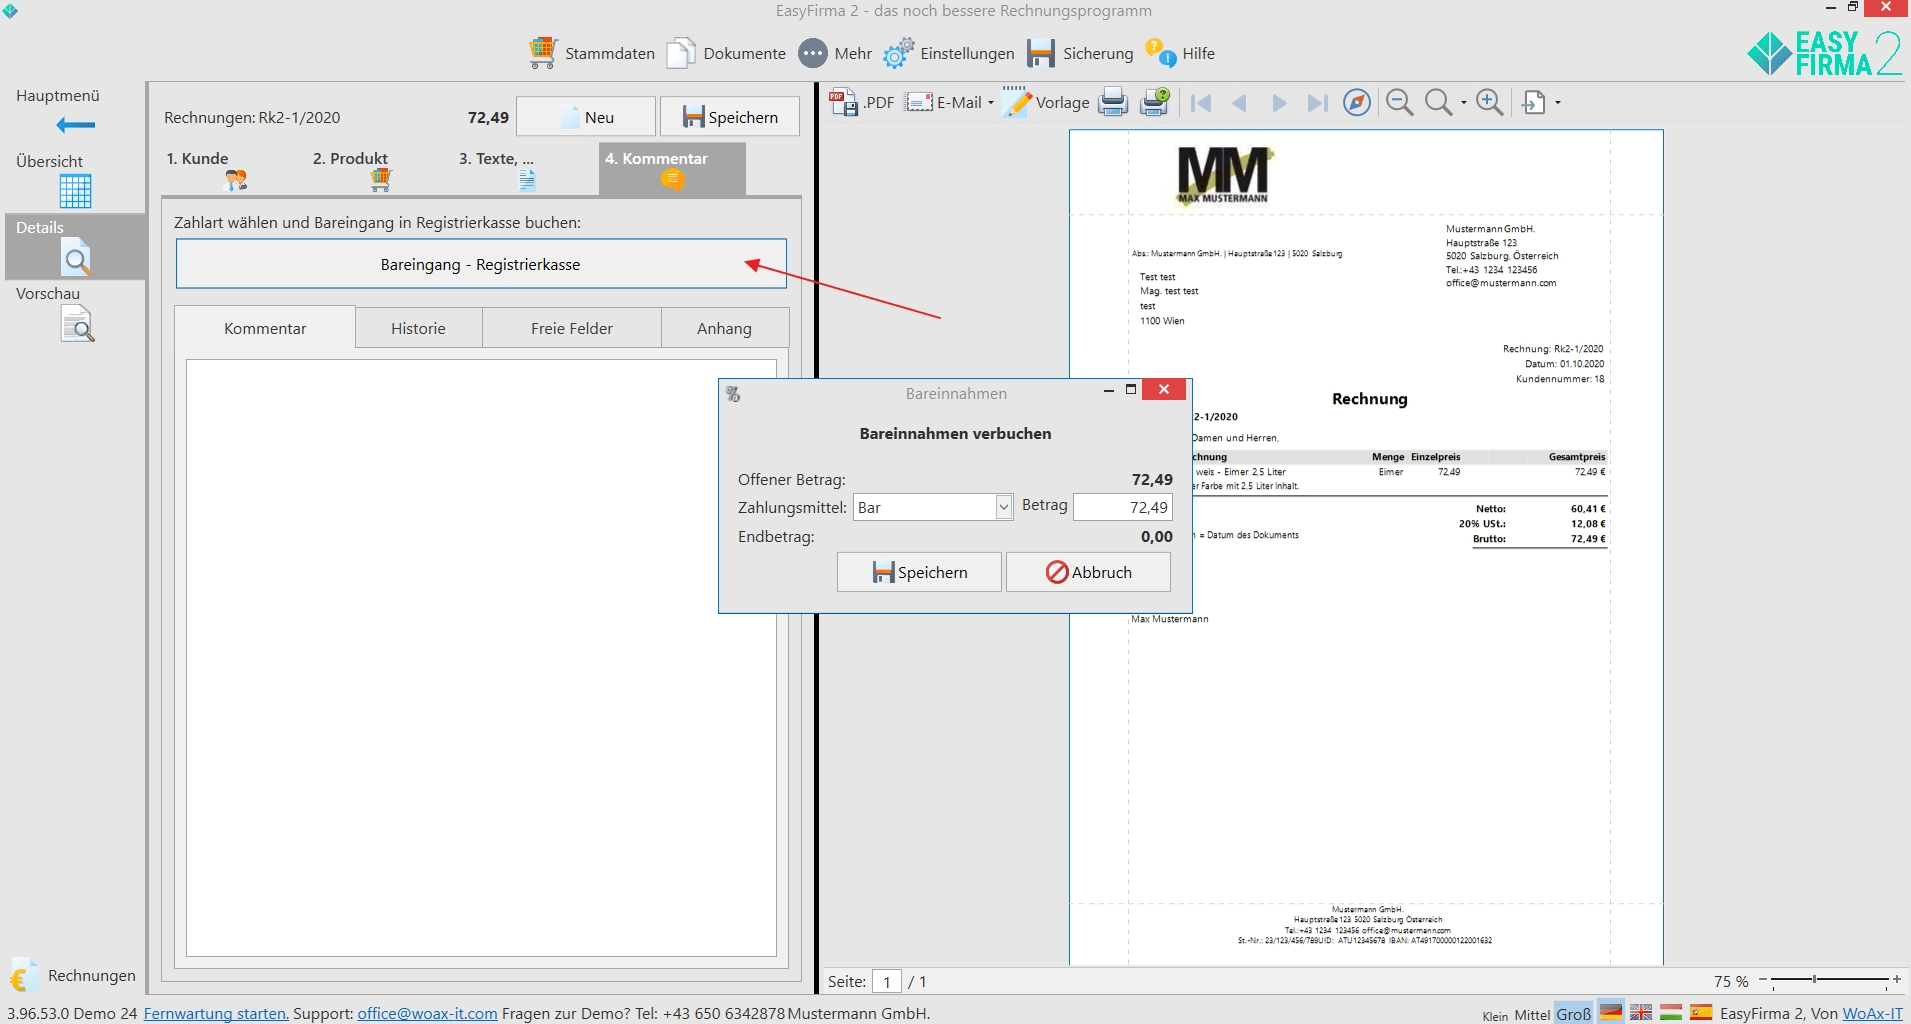Click the compass navigation icon

(x=1357, y=102)
